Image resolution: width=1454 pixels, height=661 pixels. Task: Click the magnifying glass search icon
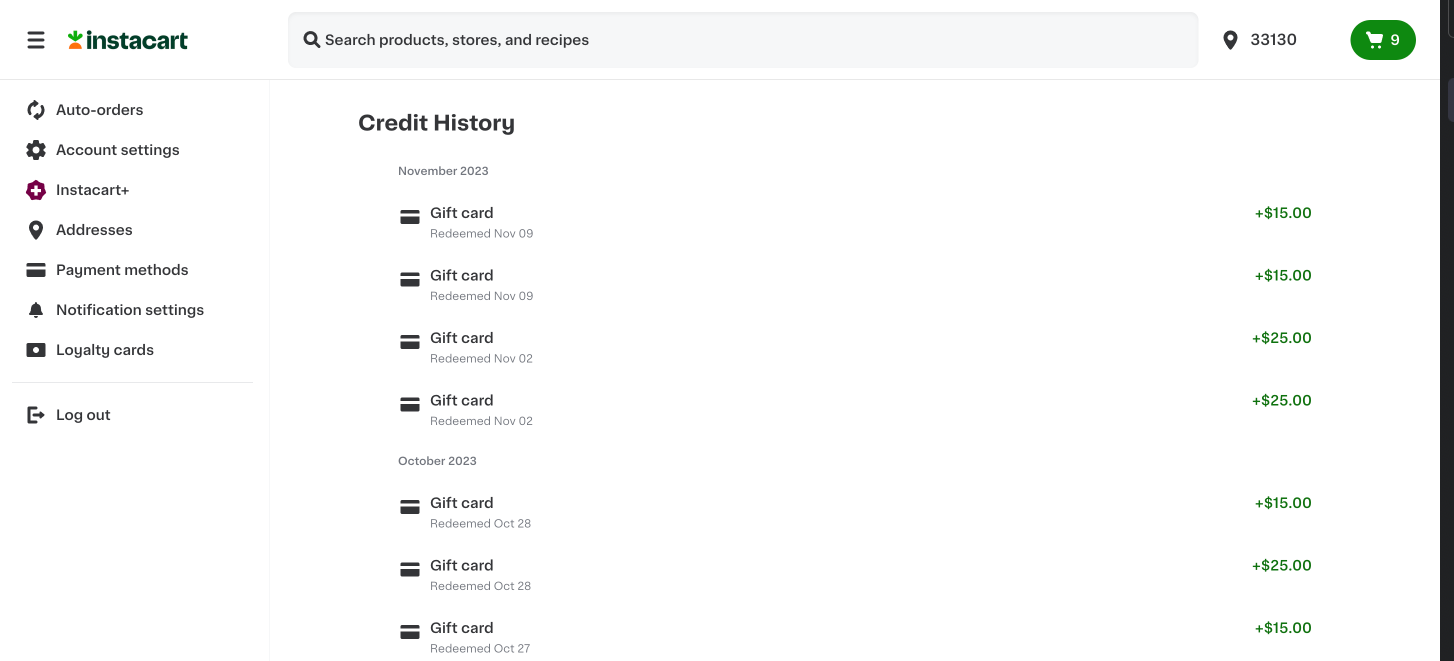[312, 40]
